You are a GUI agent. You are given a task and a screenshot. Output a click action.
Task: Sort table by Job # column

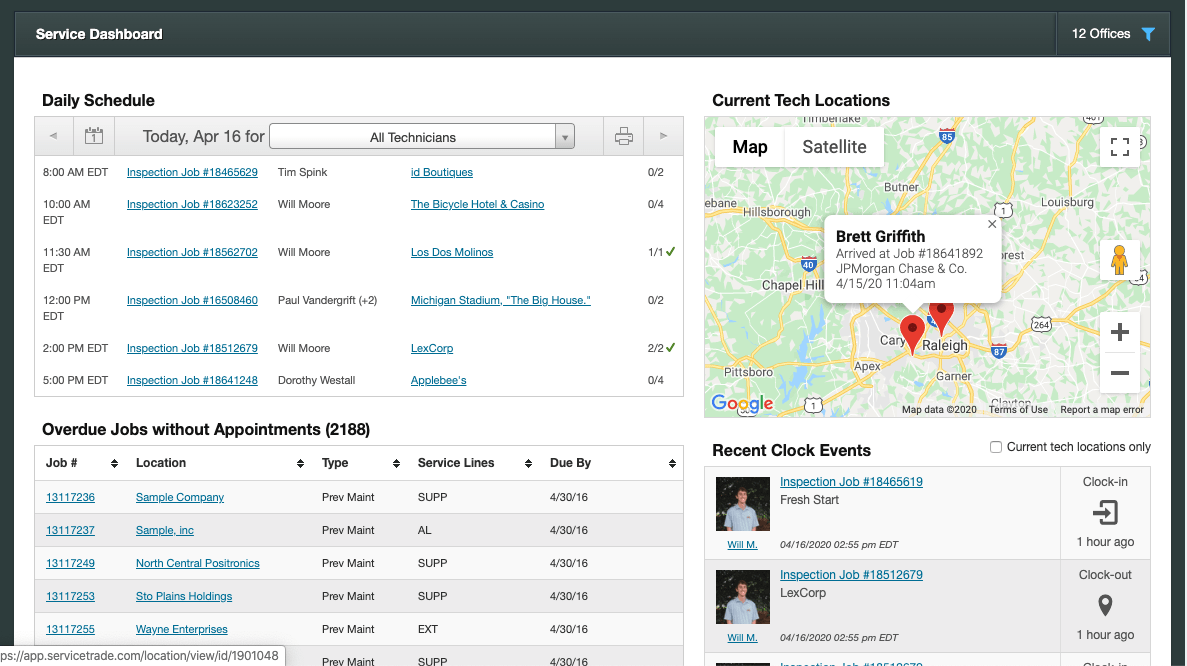(114, 463)
